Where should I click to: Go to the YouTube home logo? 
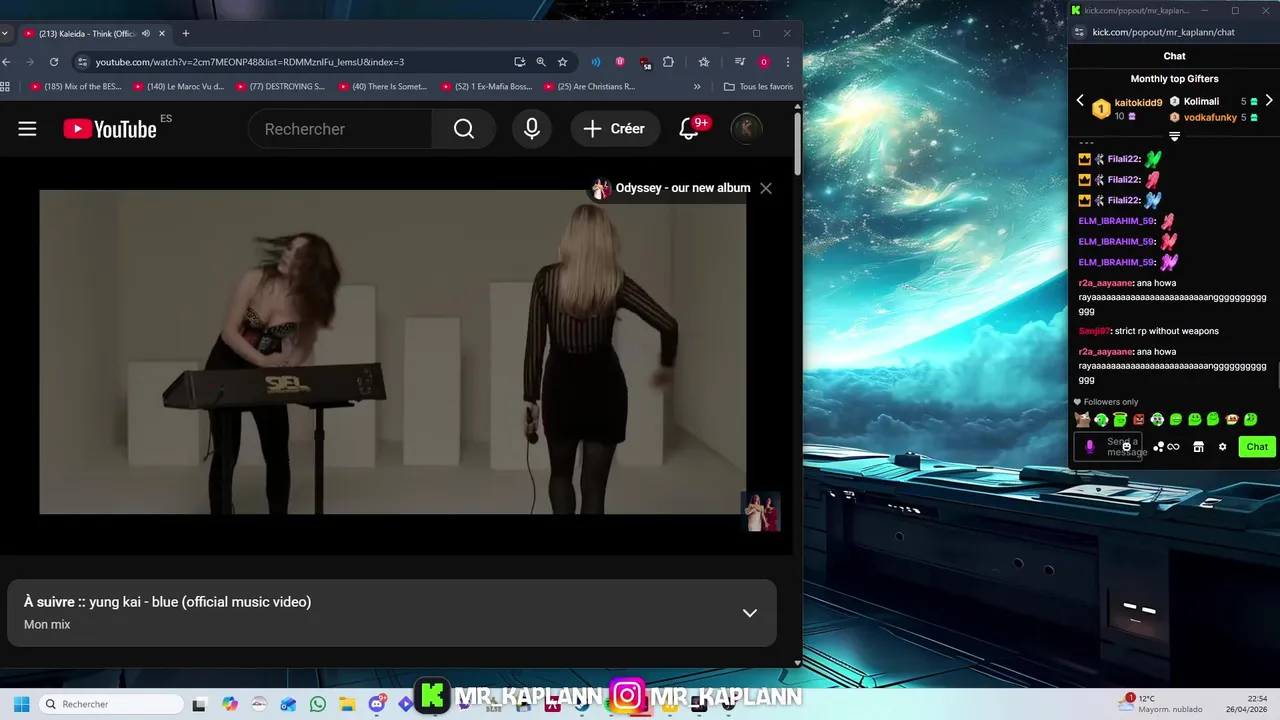110,129
